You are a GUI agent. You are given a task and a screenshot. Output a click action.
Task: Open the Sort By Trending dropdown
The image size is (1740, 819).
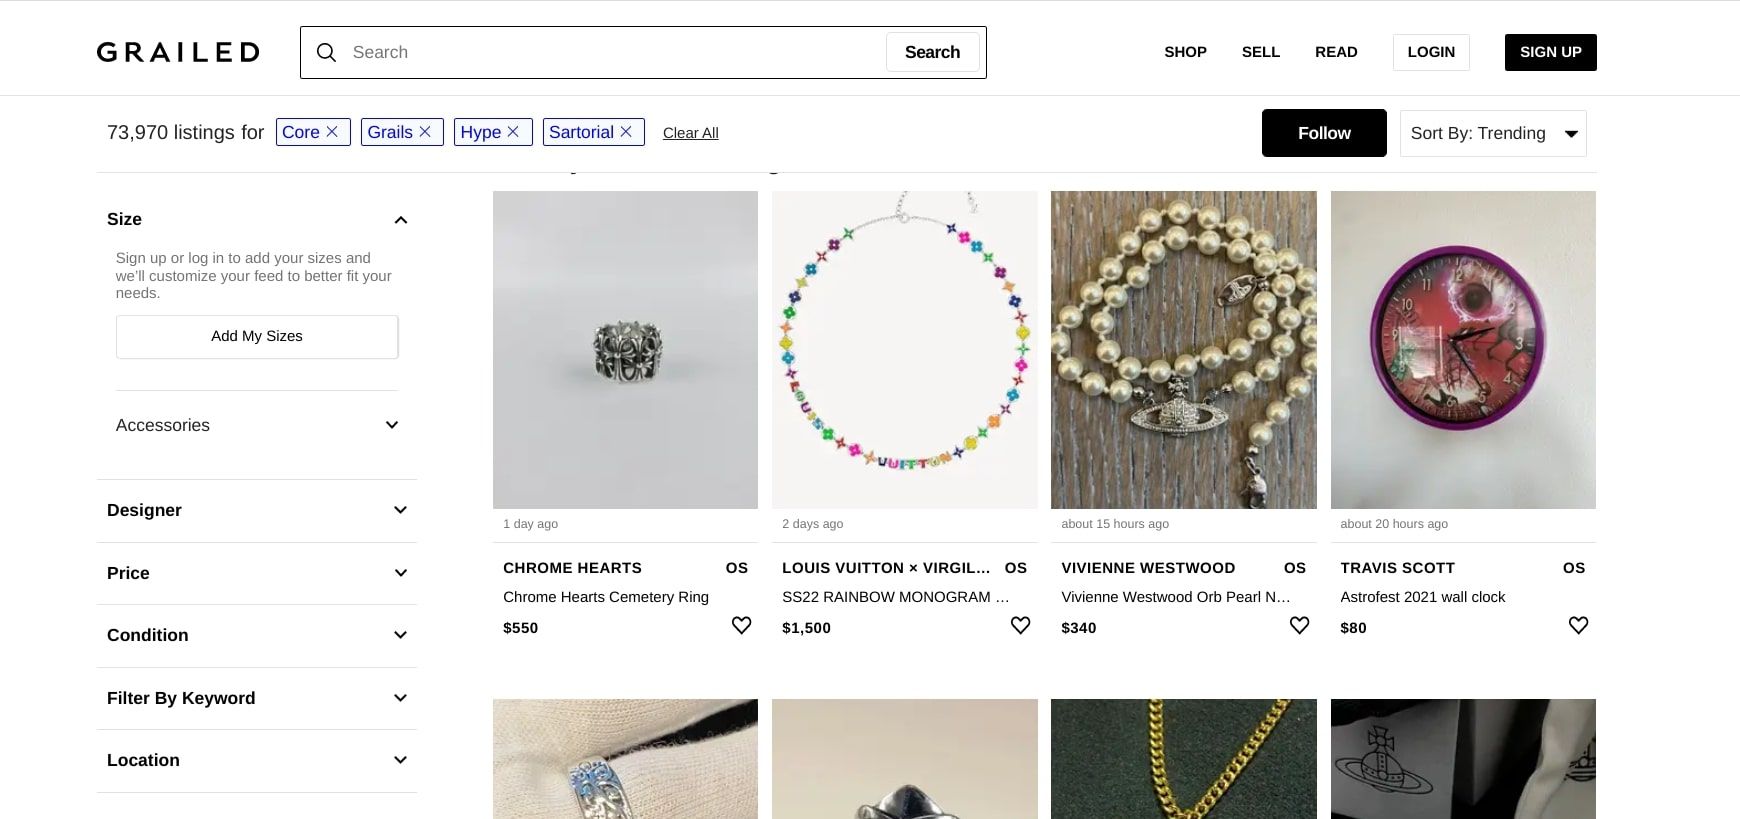1492,133
